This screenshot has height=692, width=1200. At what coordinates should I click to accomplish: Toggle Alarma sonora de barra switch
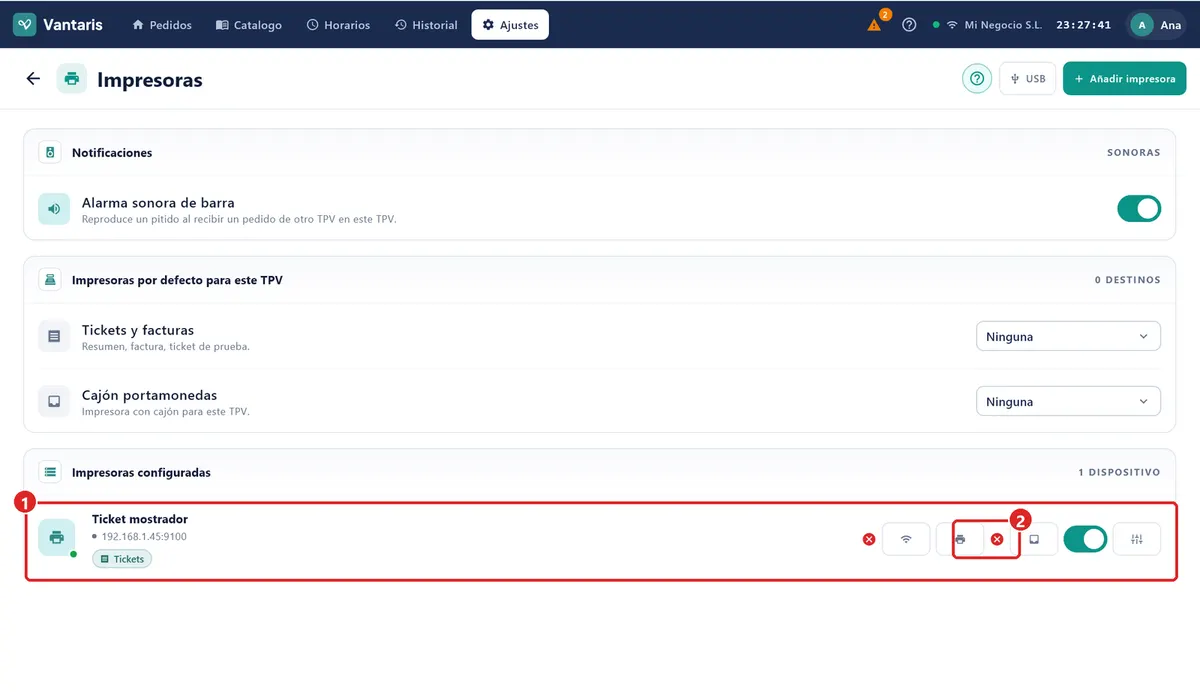click(1139, 209)
